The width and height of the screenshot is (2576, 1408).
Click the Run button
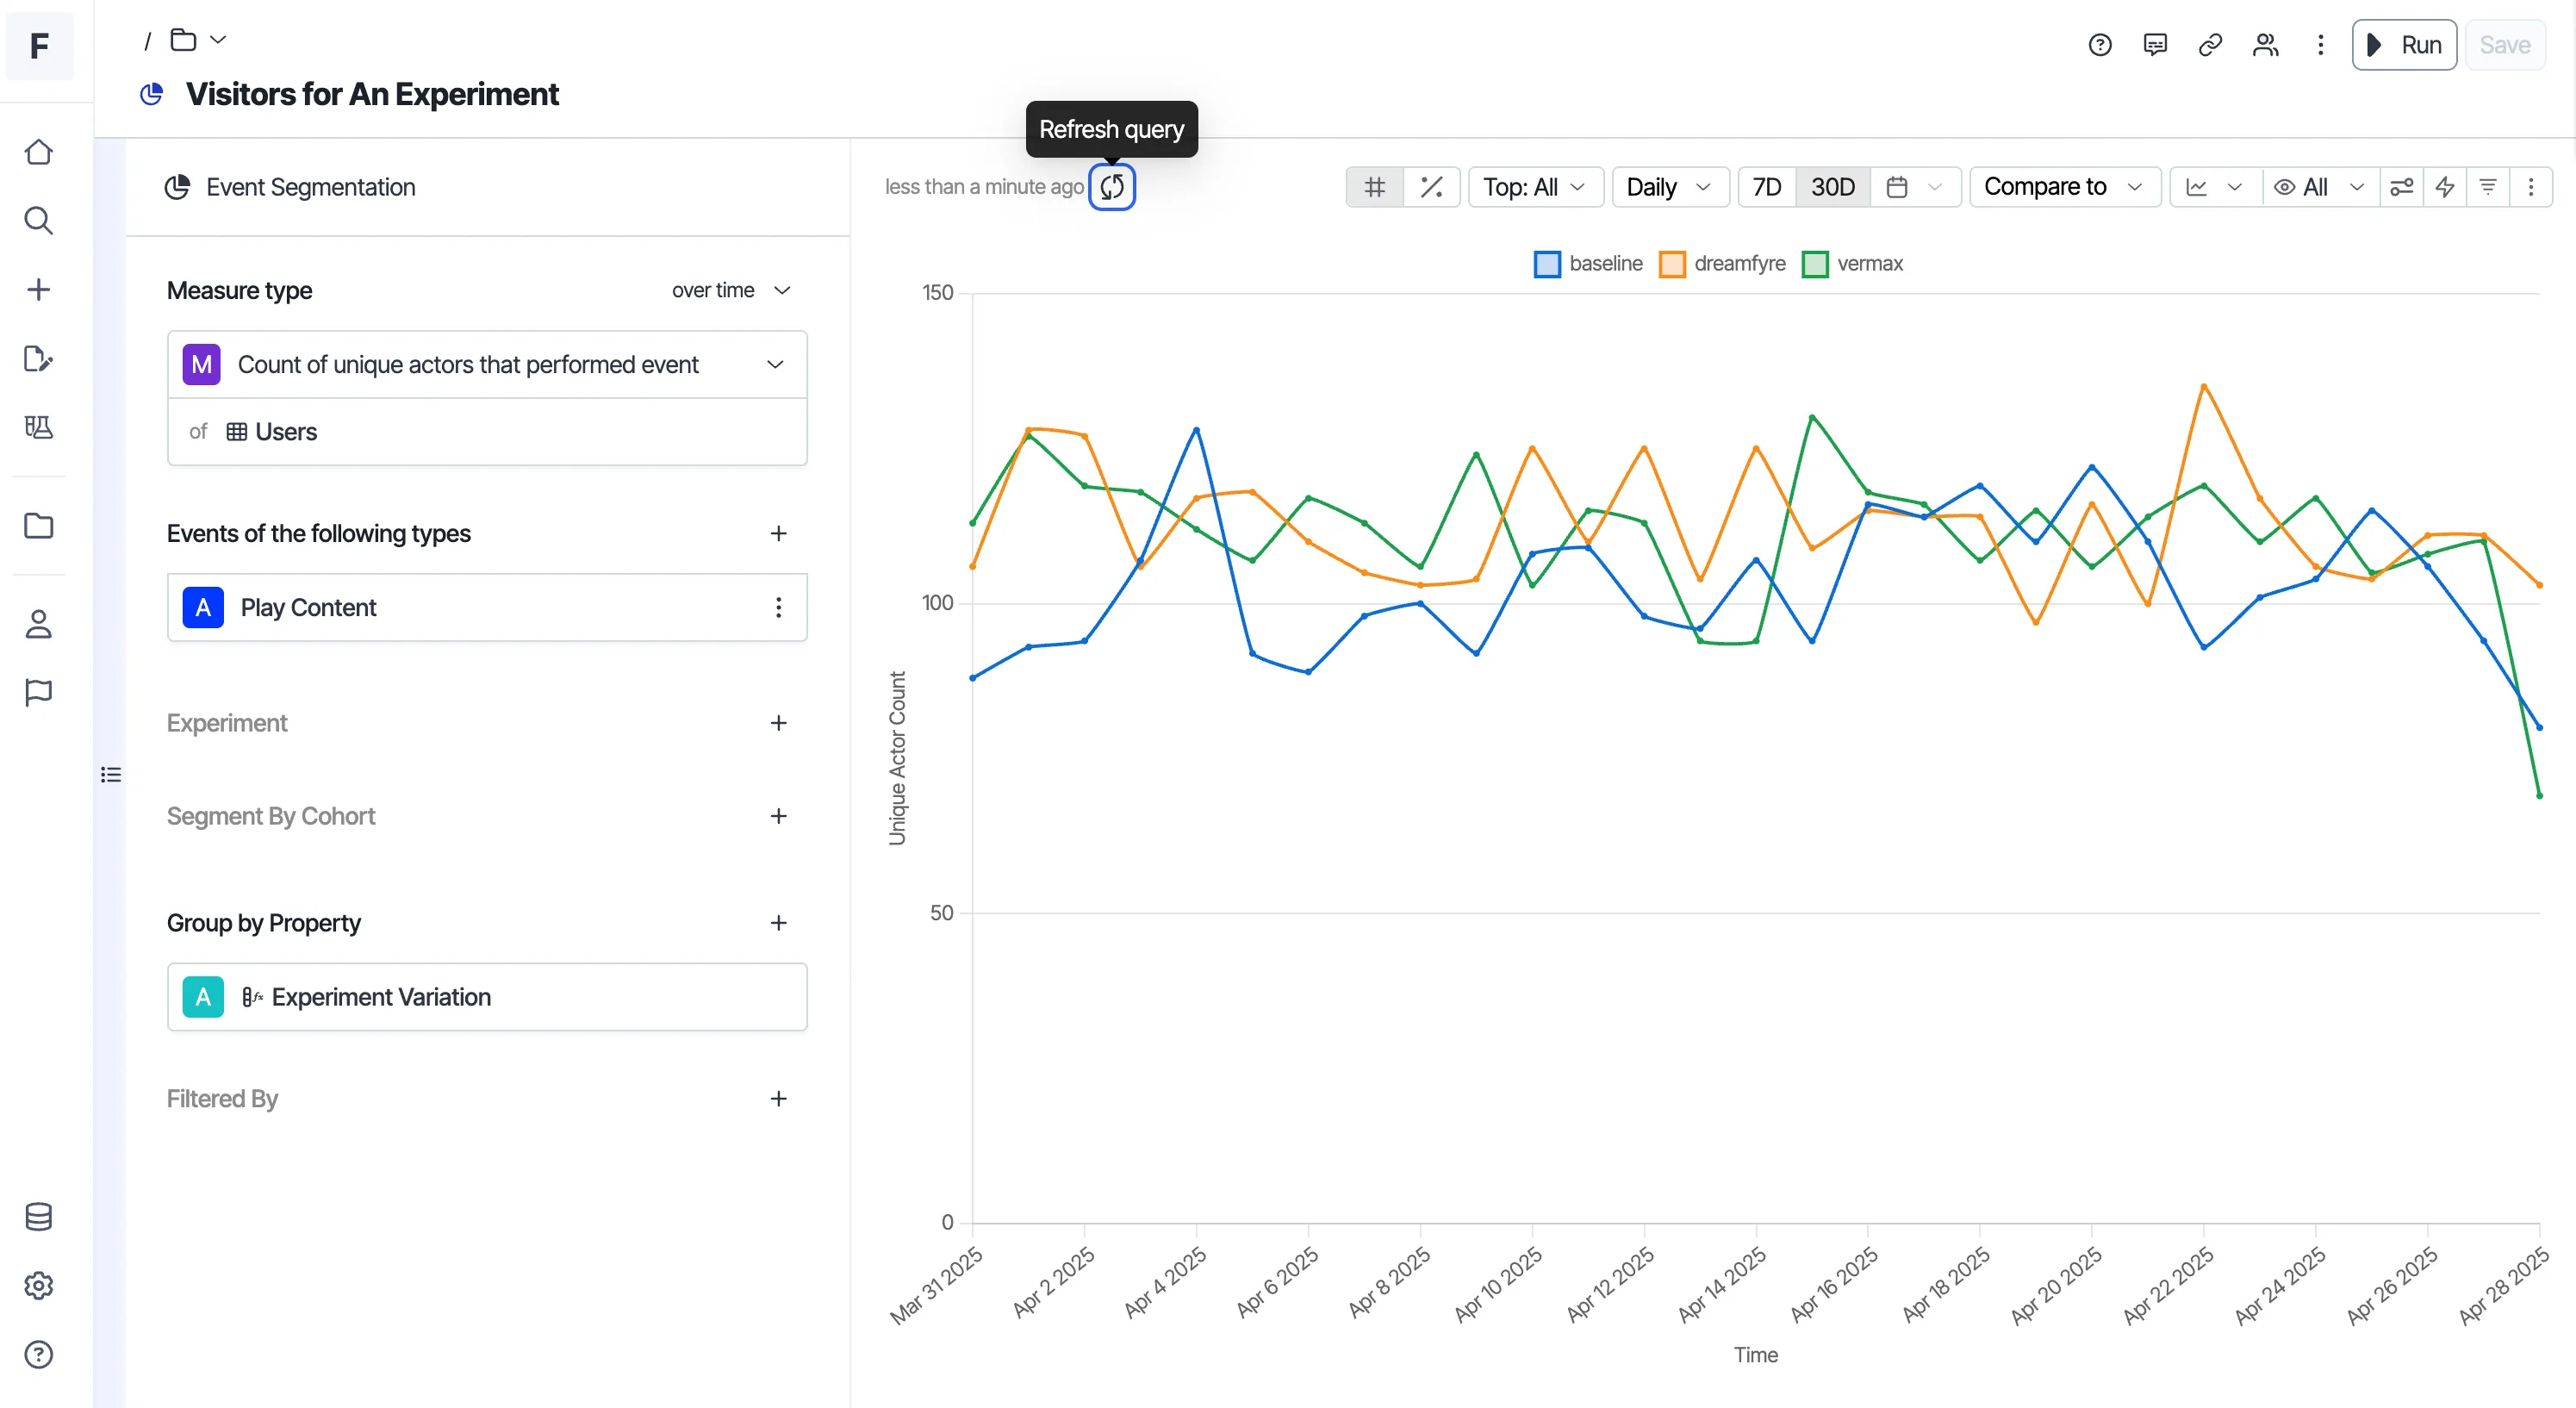coord(2403,45)
